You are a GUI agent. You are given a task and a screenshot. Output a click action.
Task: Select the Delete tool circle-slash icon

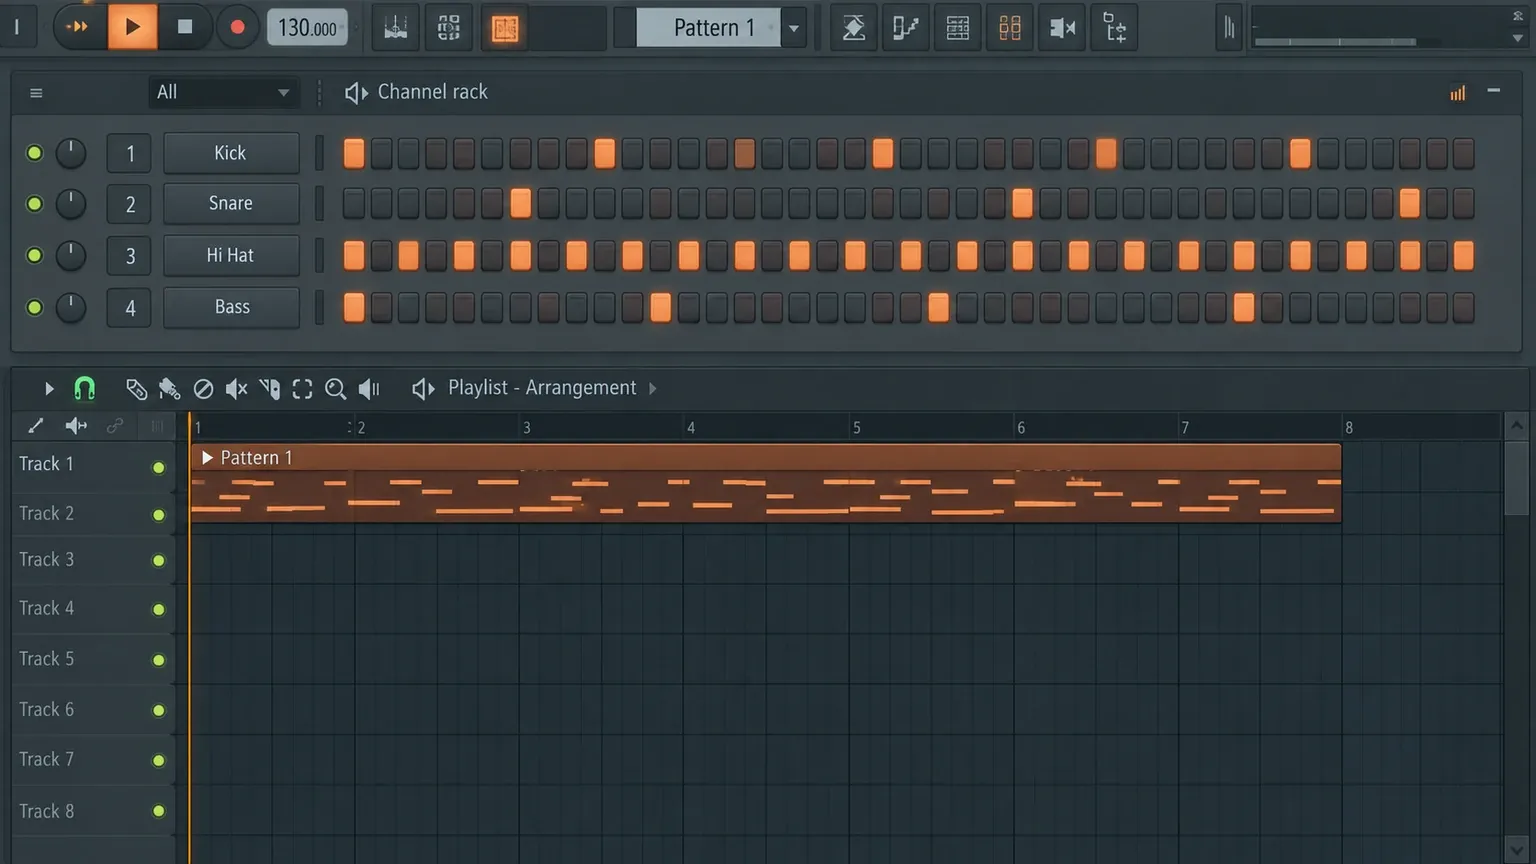click(x=203, y=389)
